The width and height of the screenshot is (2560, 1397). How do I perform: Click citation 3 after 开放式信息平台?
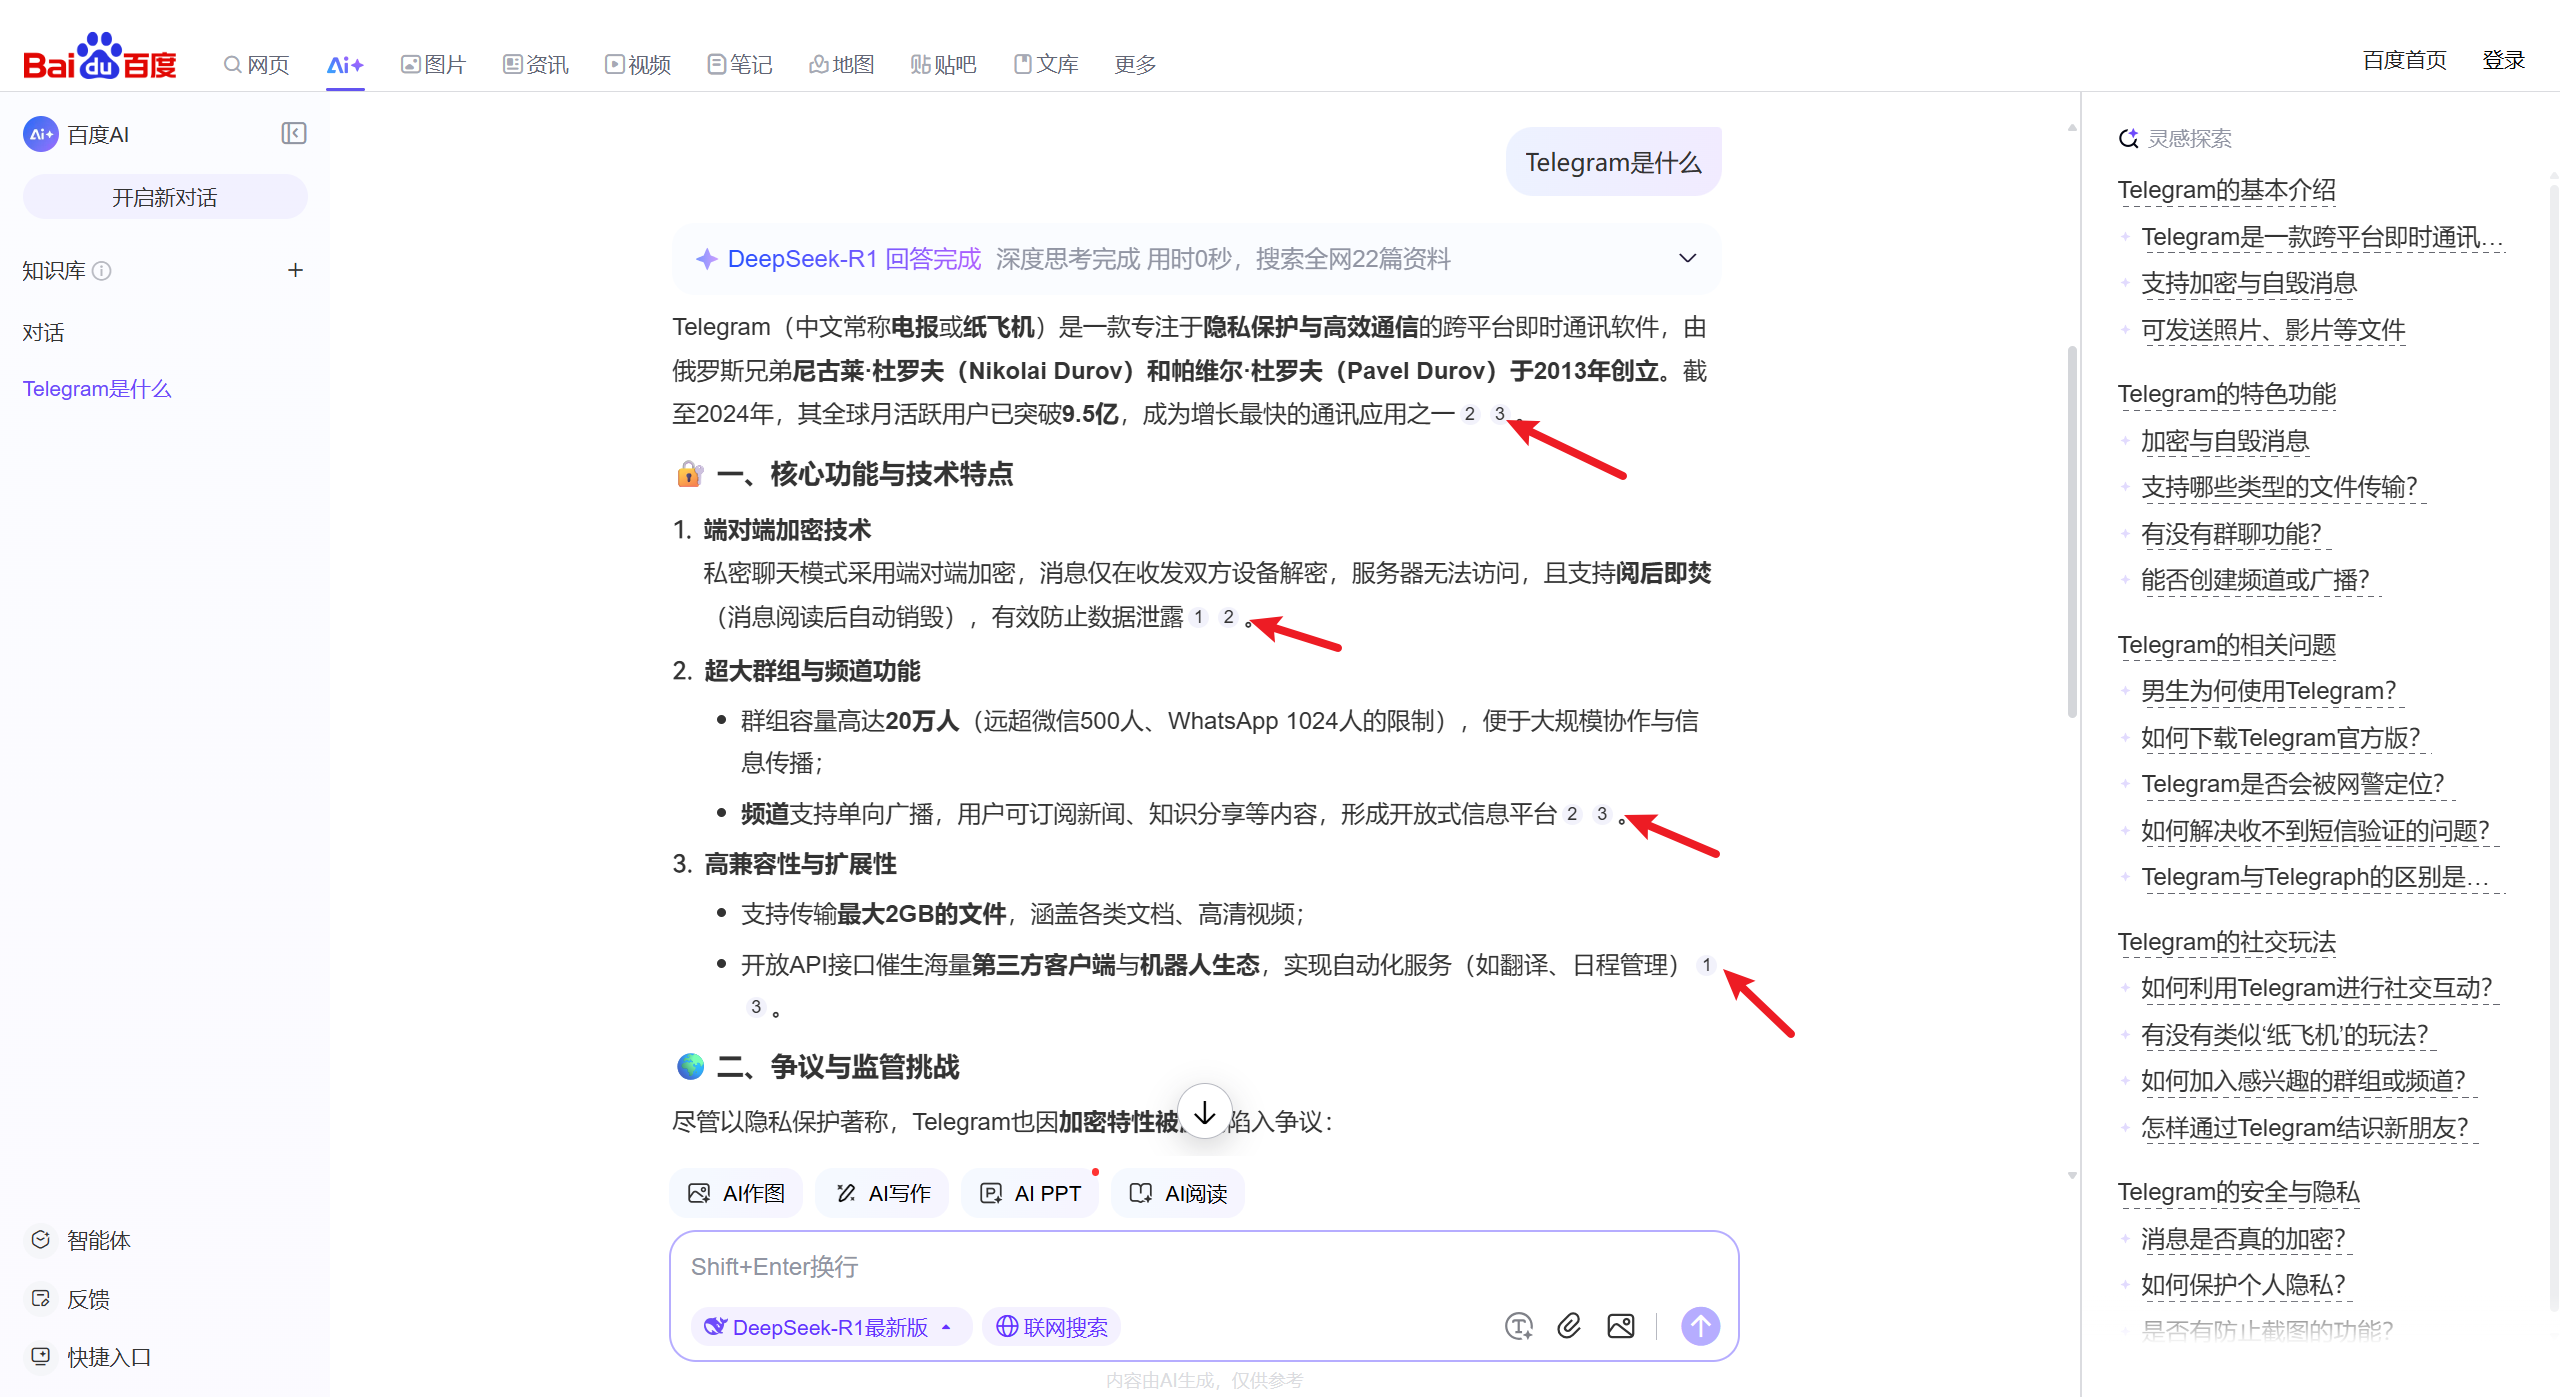pyautogui.click(x=1602, y=813)
